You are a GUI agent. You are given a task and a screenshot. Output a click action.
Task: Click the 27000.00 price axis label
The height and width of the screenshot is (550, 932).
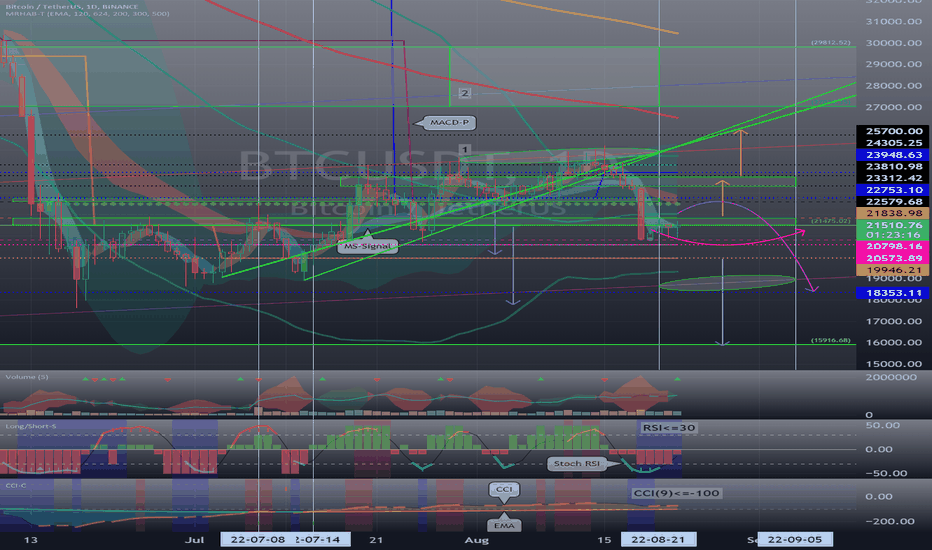tap(894, 107)
